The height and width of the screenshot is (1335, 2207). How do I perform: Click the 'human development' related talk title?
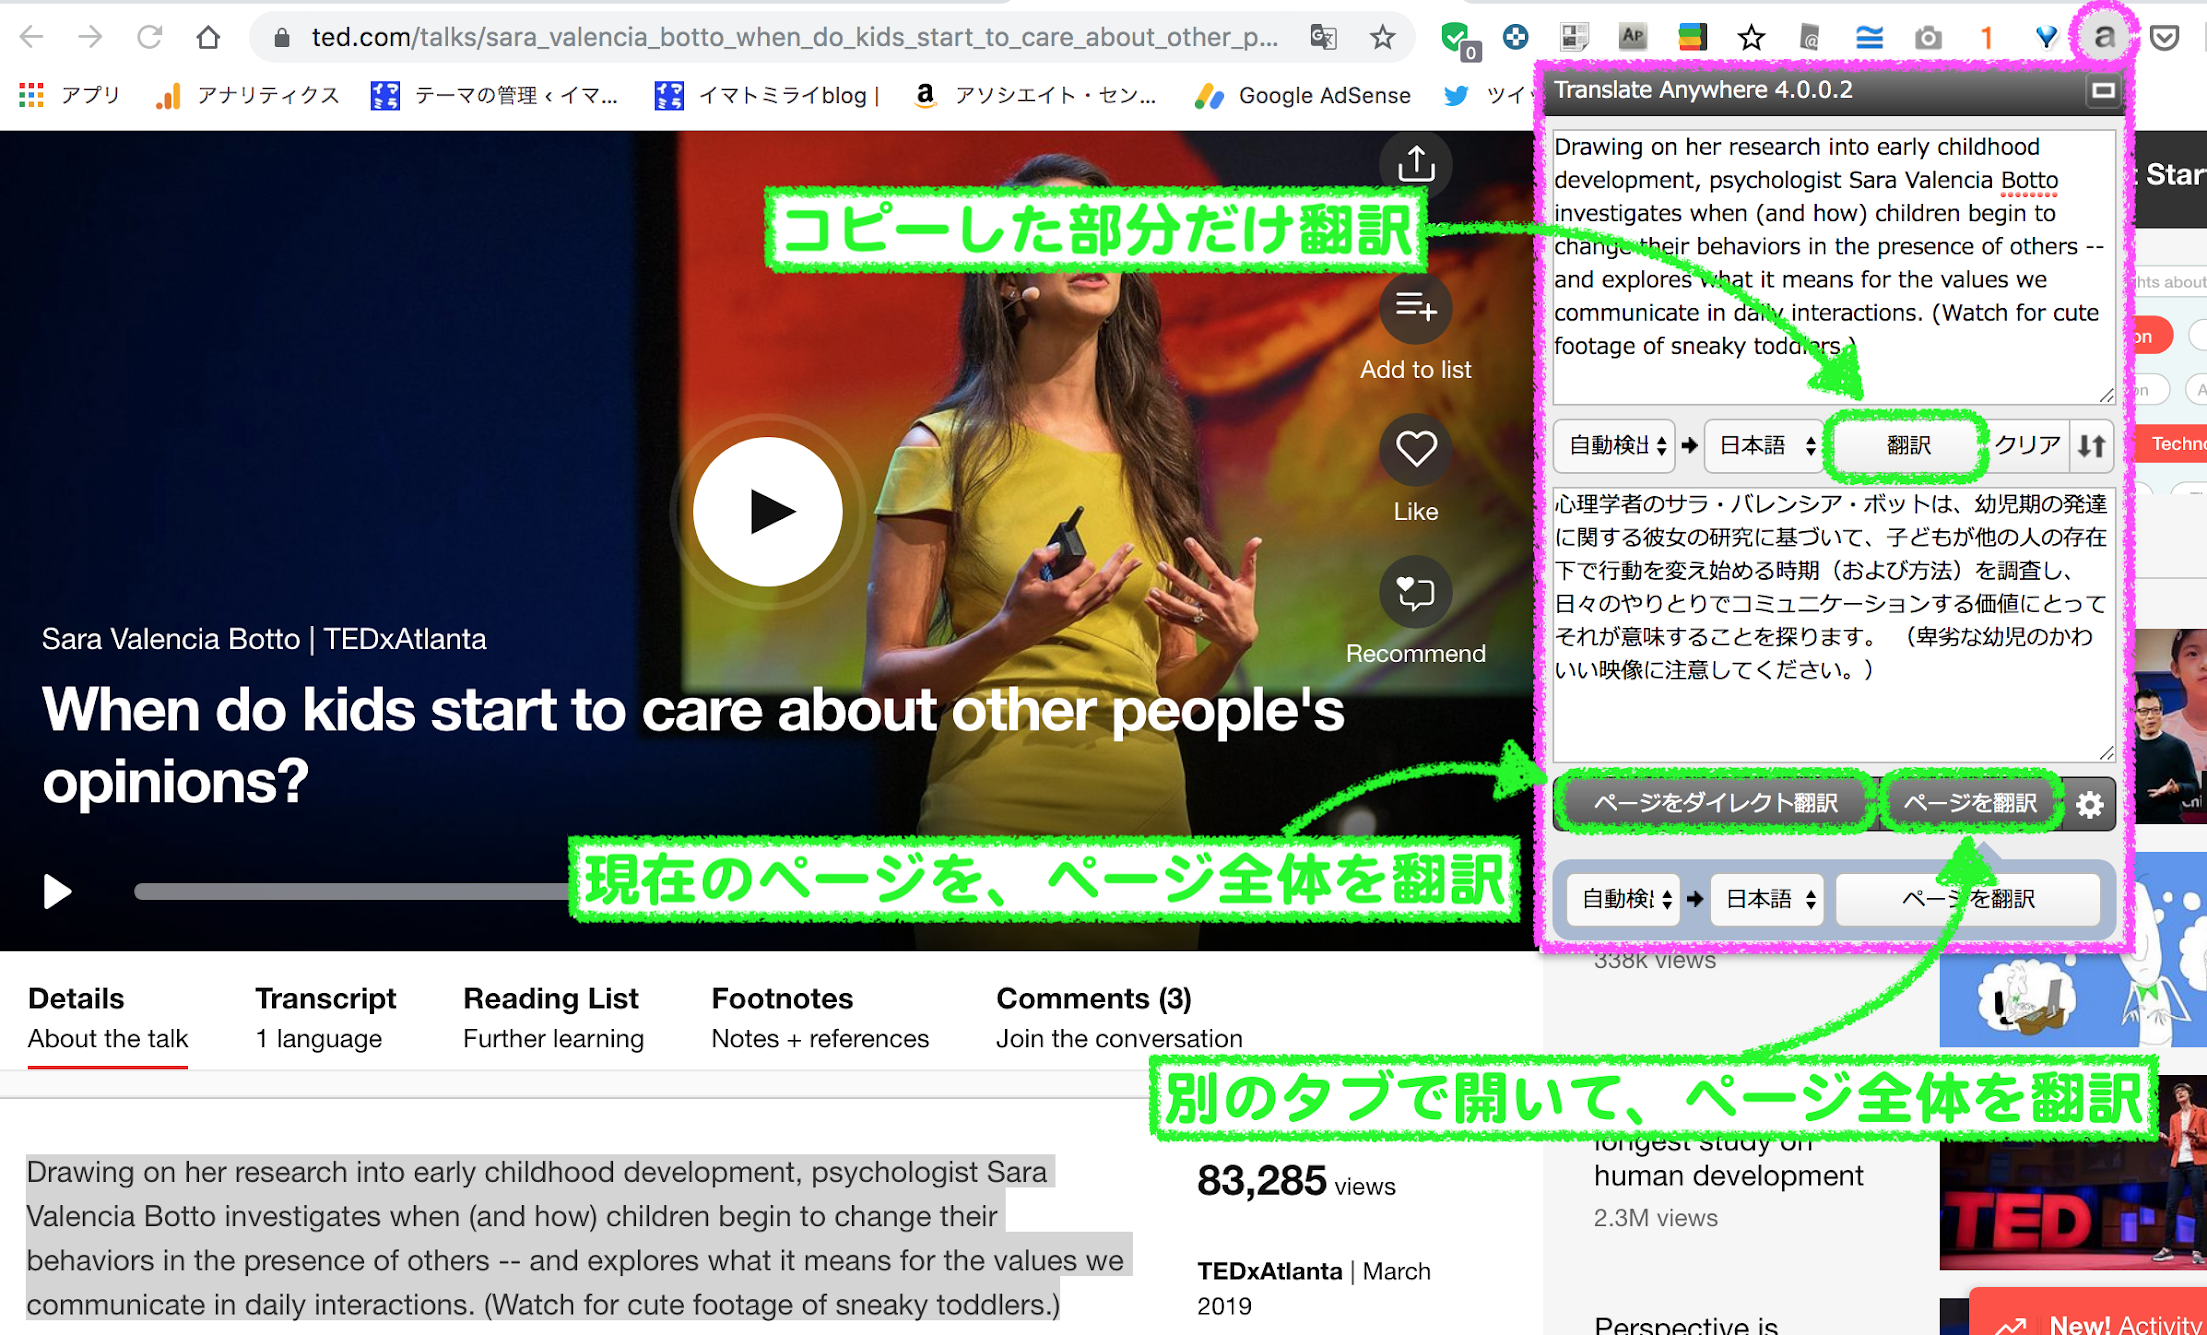click(x=1728, y=1176)
